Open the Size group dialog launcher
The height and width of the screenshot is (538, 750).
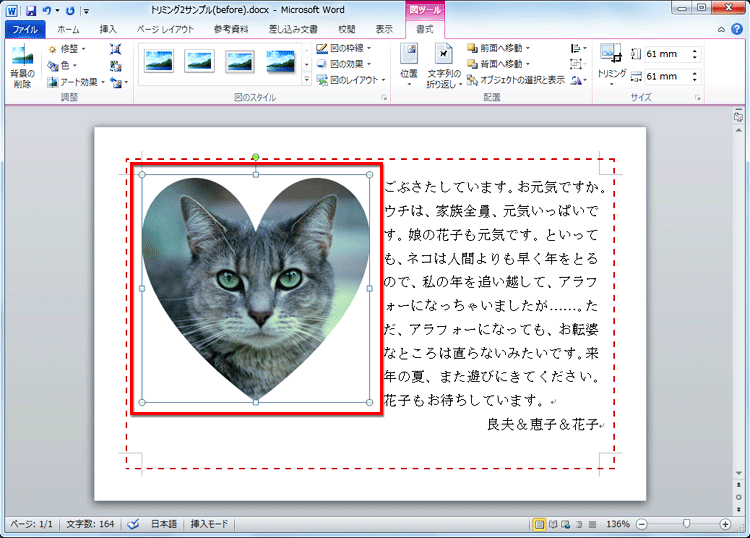(697, 98)
